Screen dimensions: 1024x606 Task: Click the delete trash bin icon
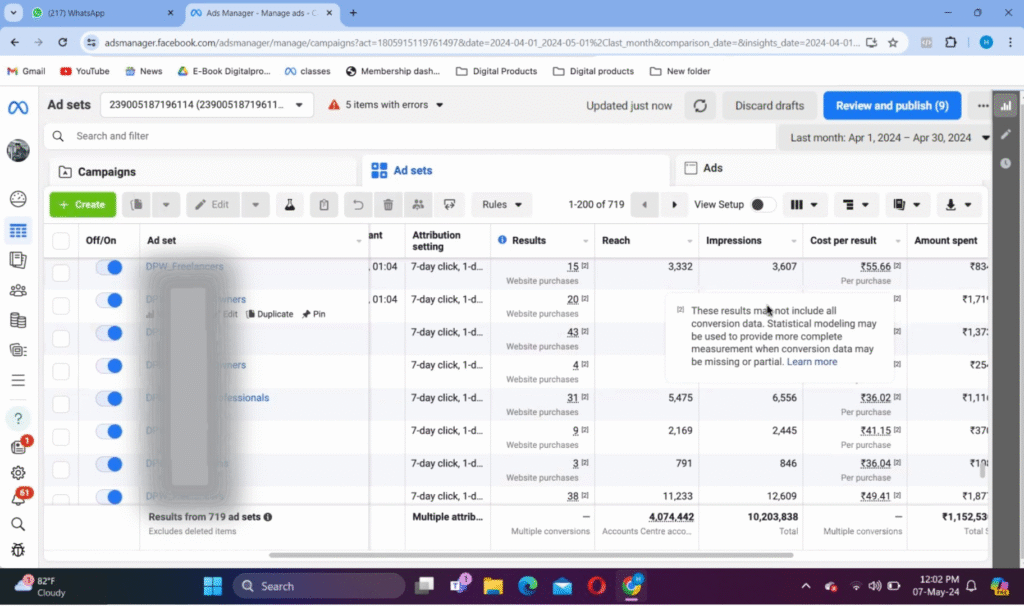[x=388, y=204]
